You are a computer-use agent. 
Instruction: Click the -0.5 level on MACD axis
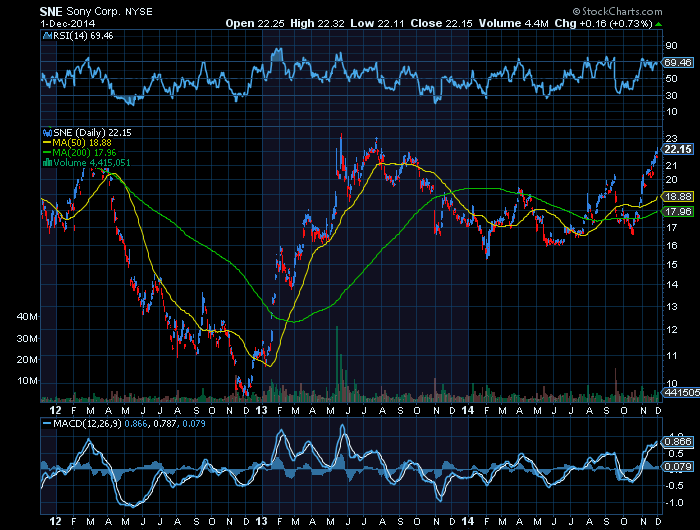click(x=674, y=485)
